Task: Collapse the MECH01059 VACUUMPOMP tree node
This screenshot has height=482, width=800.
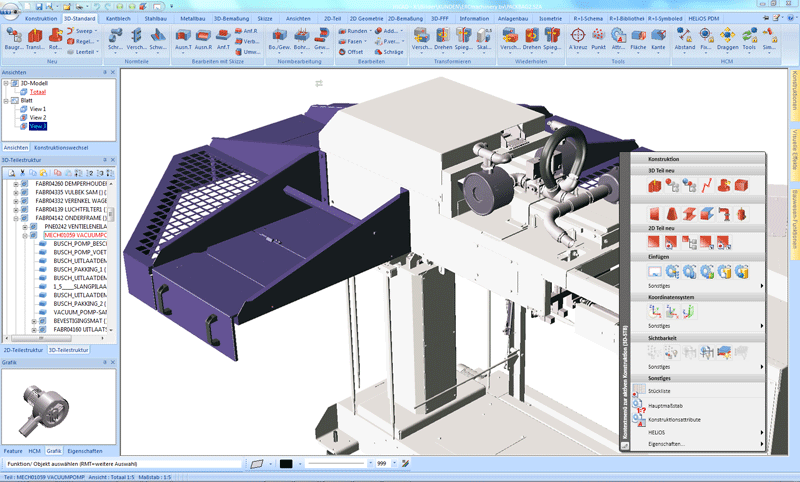Action: coord(24,235)
